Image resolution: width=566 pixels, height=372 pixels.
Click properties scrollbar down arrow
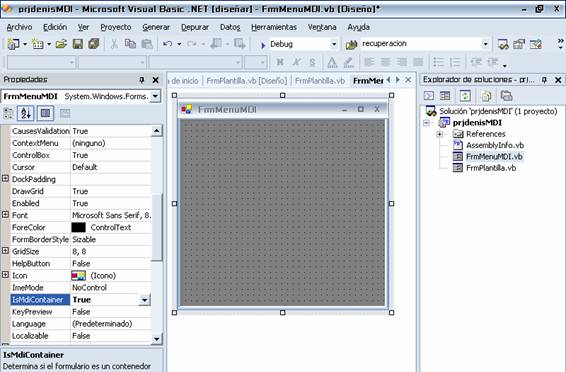click(x=157, y=338)
